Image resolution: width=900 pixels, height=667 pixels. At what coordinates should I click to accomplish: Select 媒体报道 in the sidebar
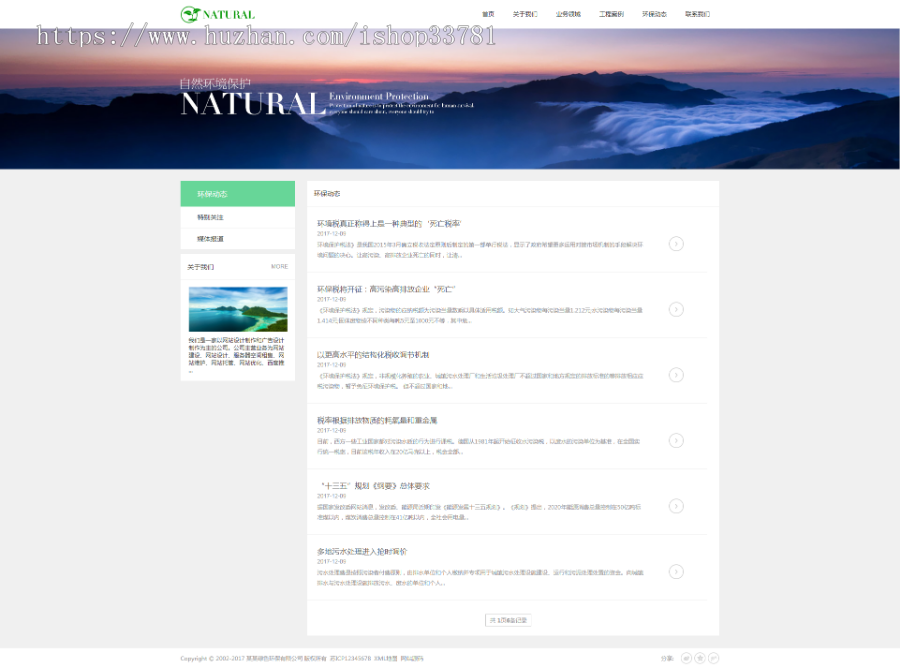point(237,239)
